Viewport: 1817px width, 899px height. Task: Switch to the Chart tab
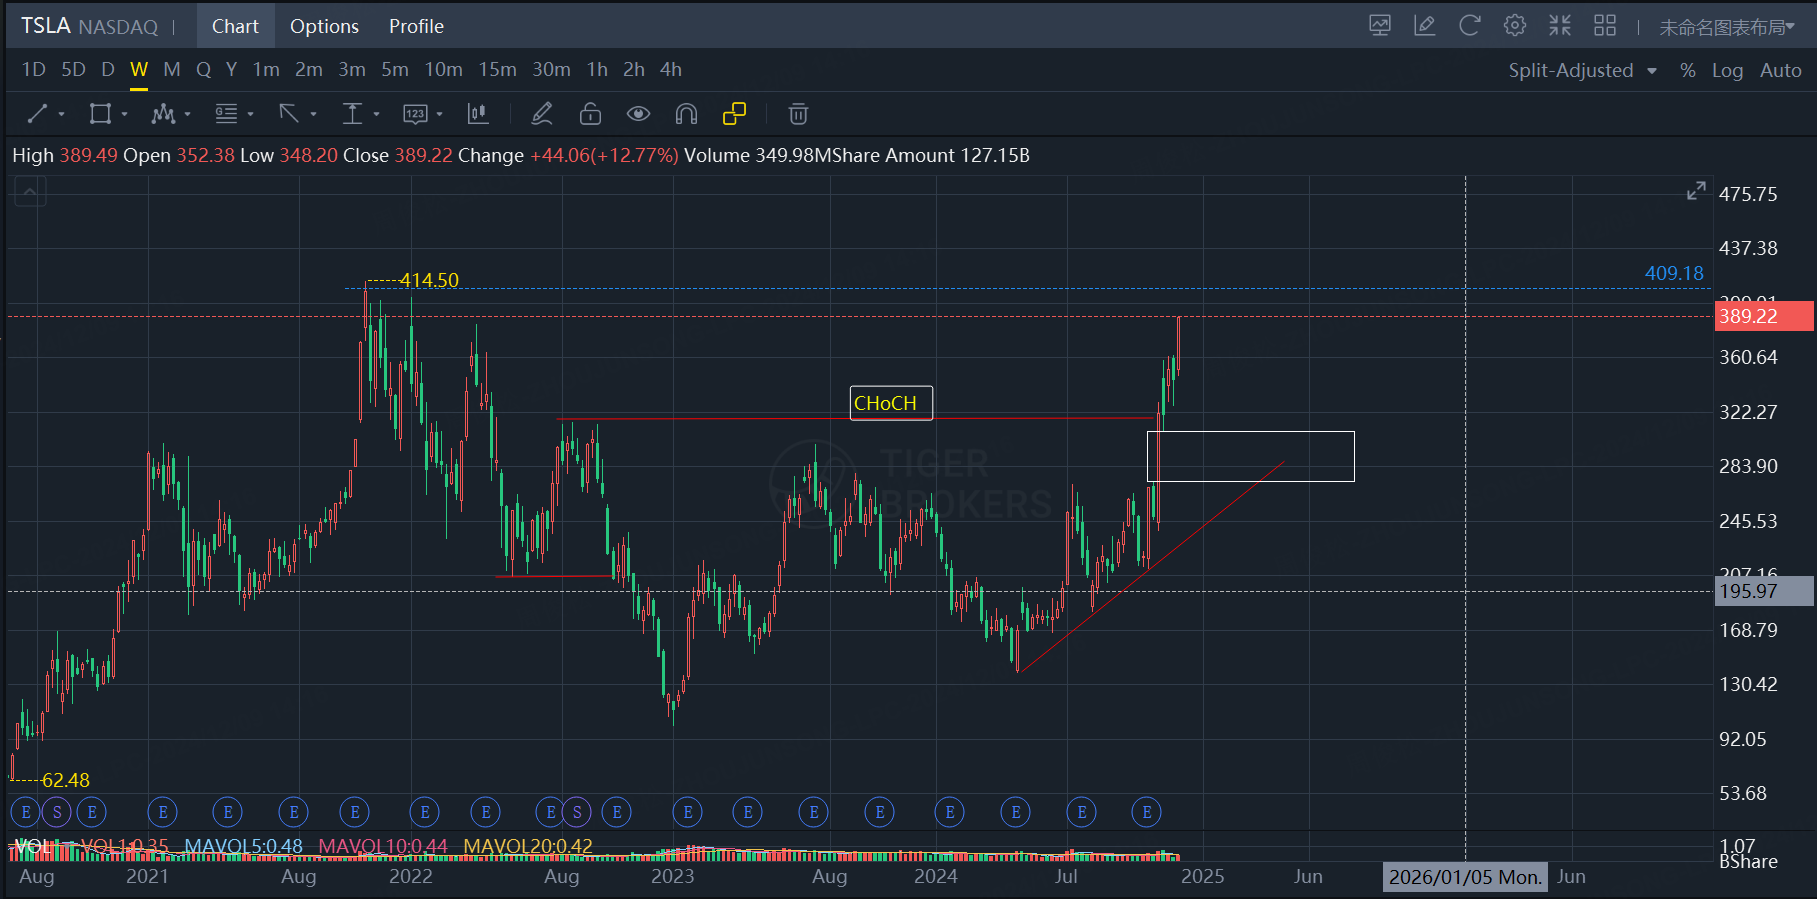[235, 26]
